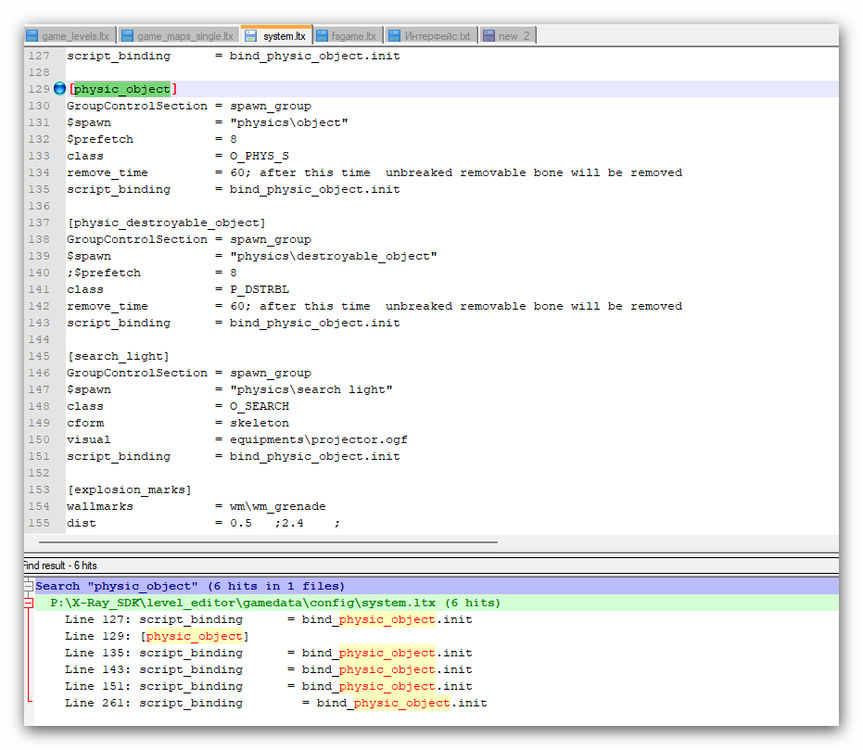Click line number 145 in the margin

[38, 356]
